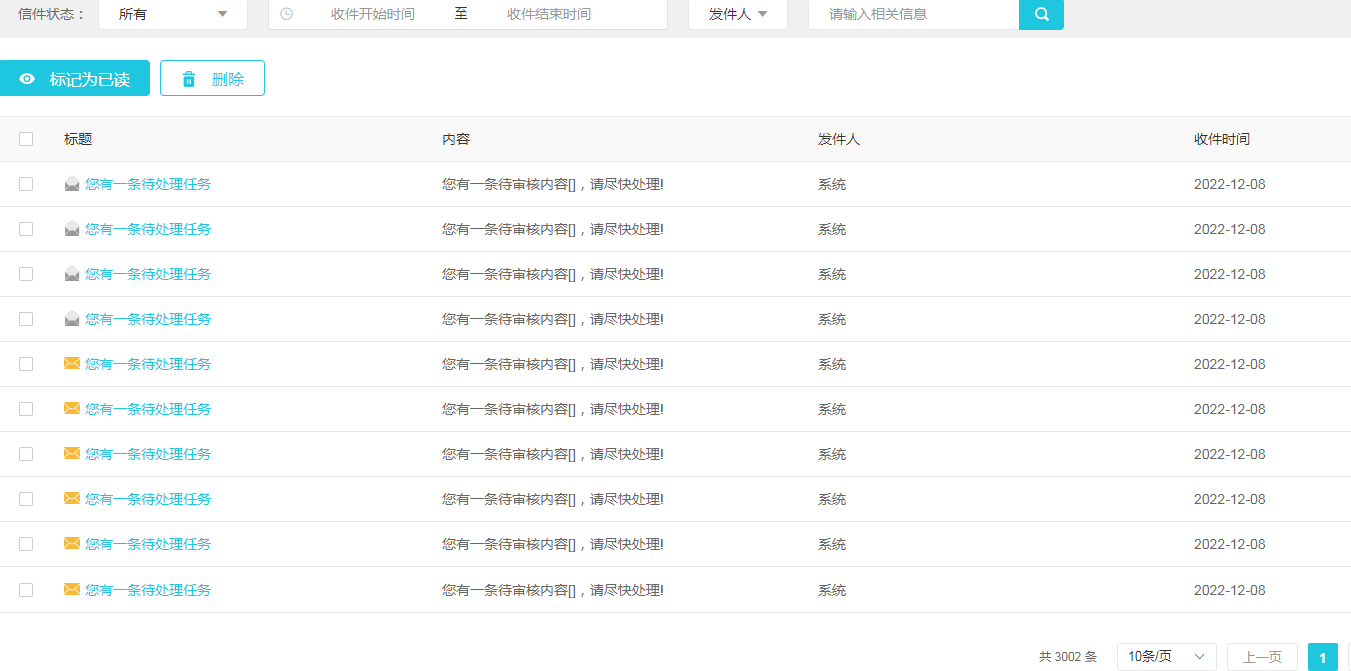Click the opened envelope icon in first row
The height and width of the screenshot is (671, 1351).
pos(72,184)
